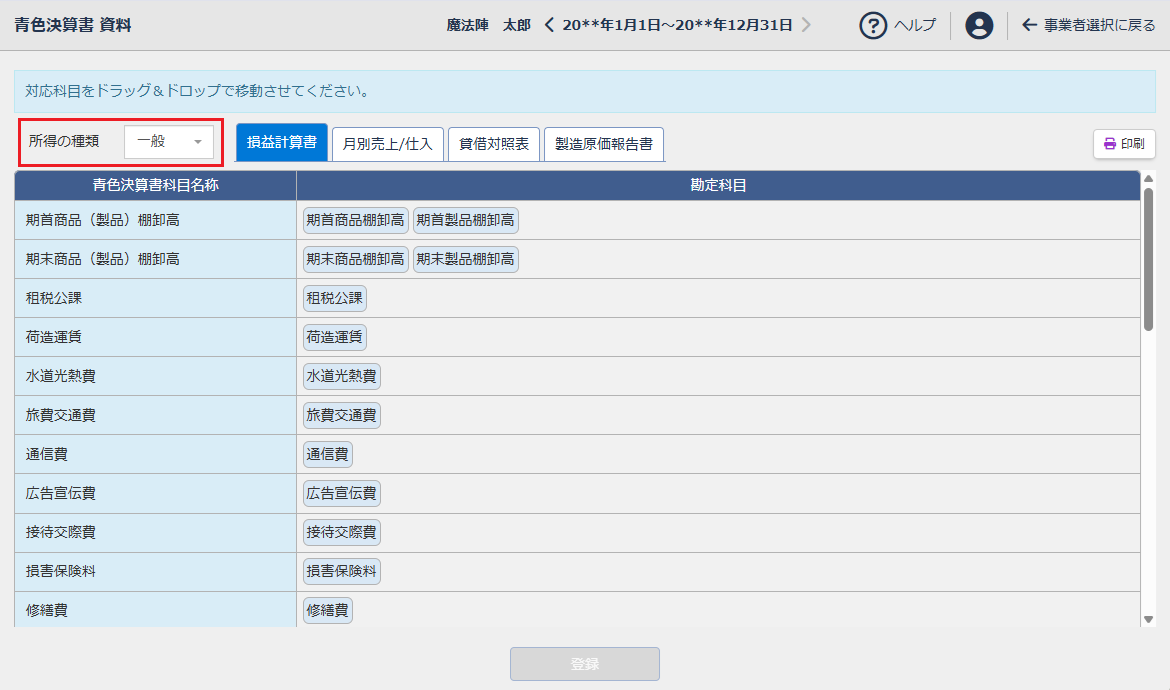Select the 期首商品棚卸高 account chip
The height and width of the screenshot is (690, 1170).
354,220
